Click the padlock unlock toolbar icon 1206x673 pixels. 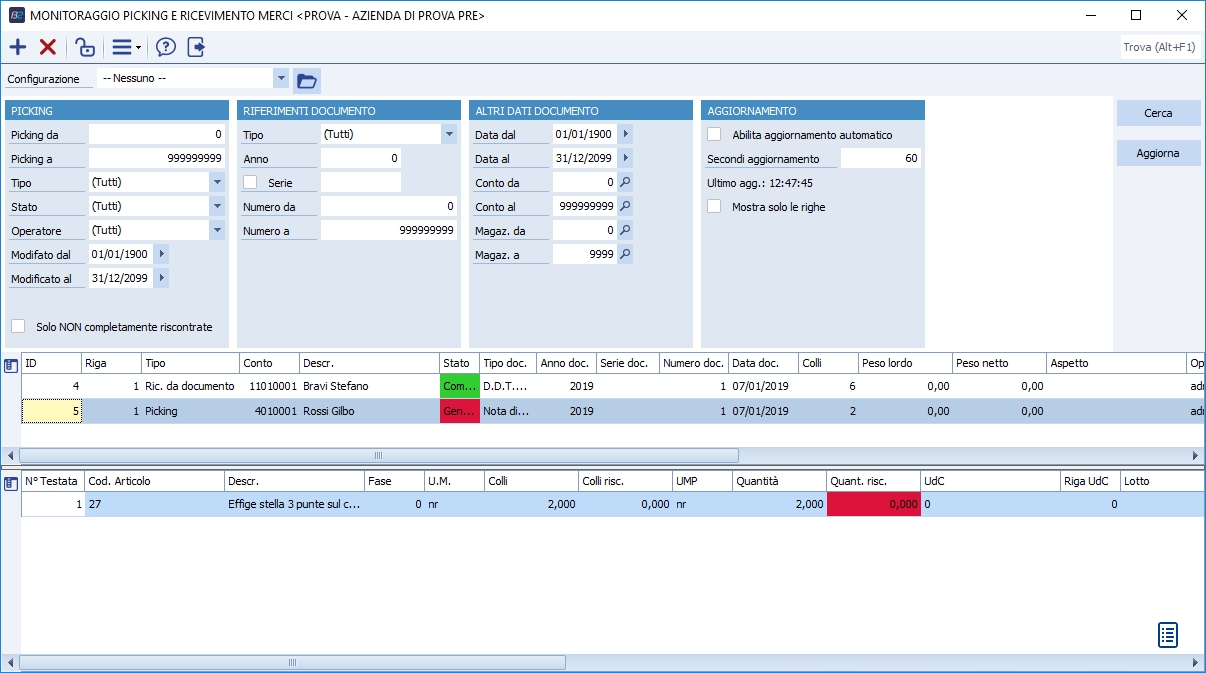click(86, 47)
